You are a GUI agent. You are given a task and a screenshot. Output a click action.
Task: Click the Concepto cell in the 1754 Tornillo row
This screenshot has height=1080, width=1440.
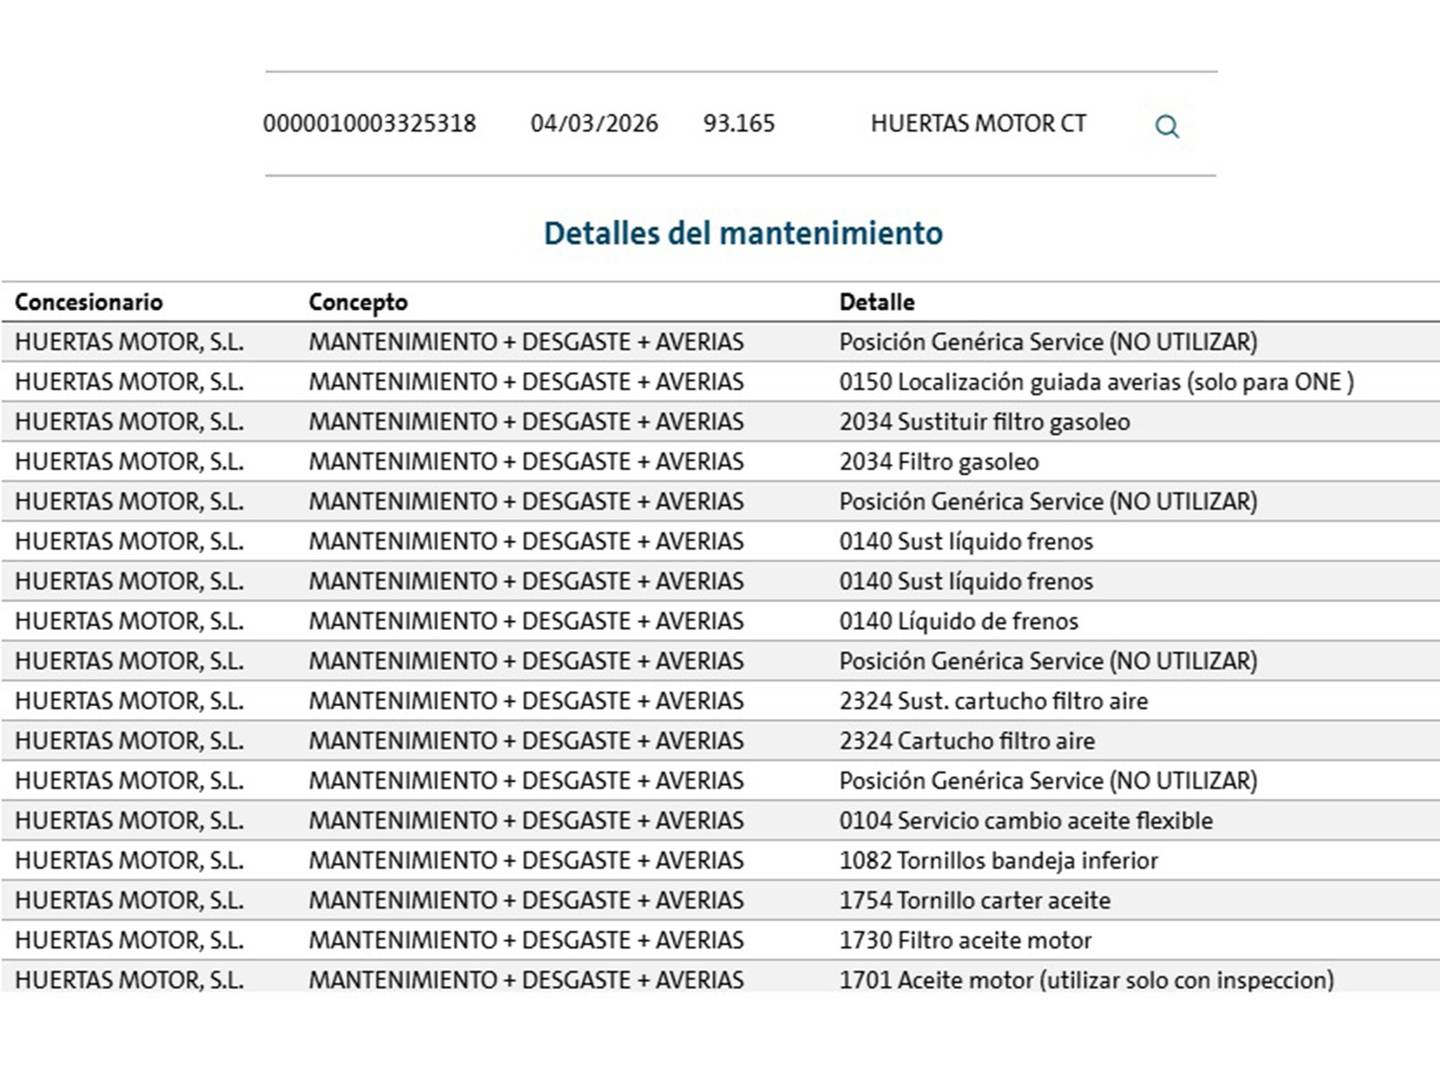click(x=526, y=901)
